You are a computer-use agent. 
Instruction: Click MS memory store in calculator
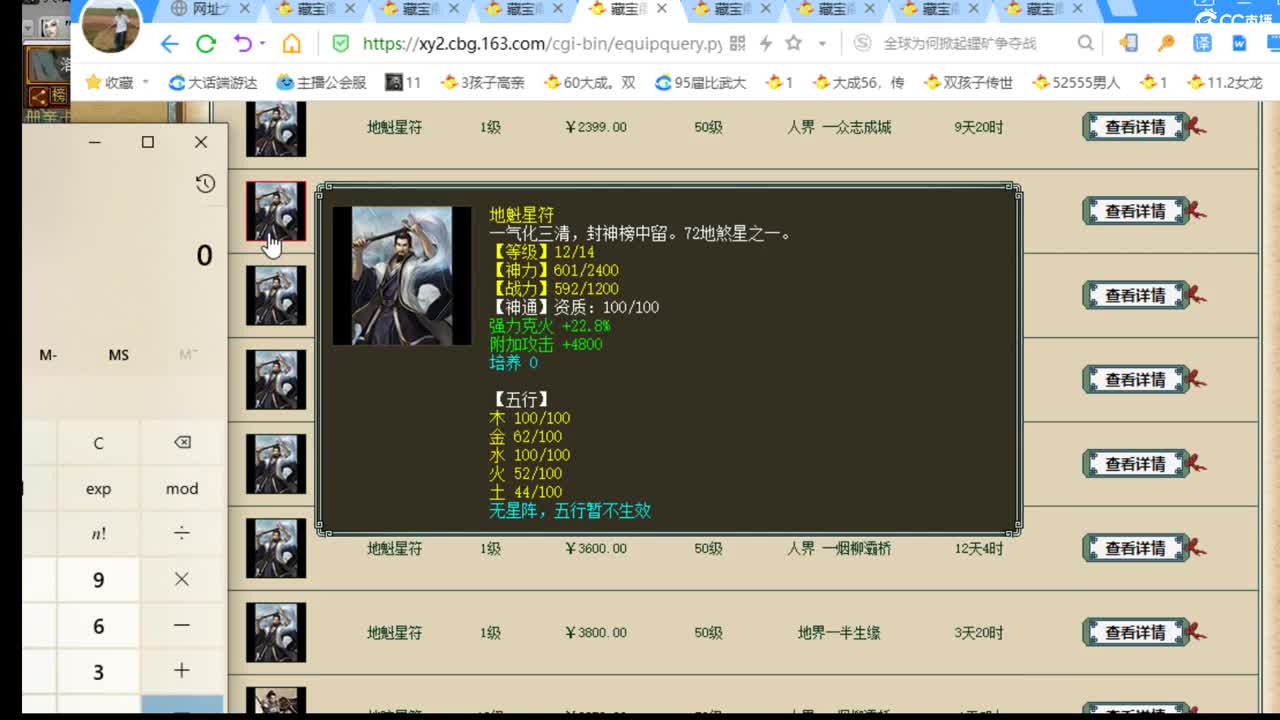click(118, 355)
